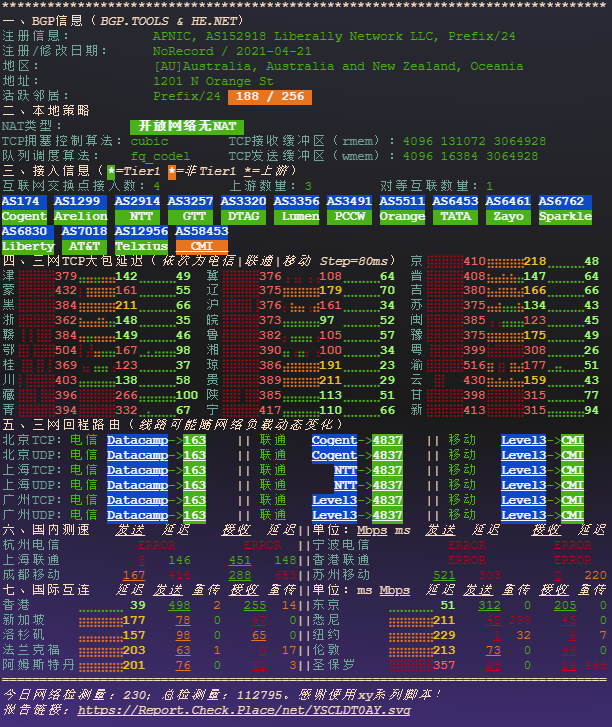The height and width of the screenshot is (727, 612).
Task: Click 阿姆斯特丹 send speed 76
Action: [x=183, y=665]
